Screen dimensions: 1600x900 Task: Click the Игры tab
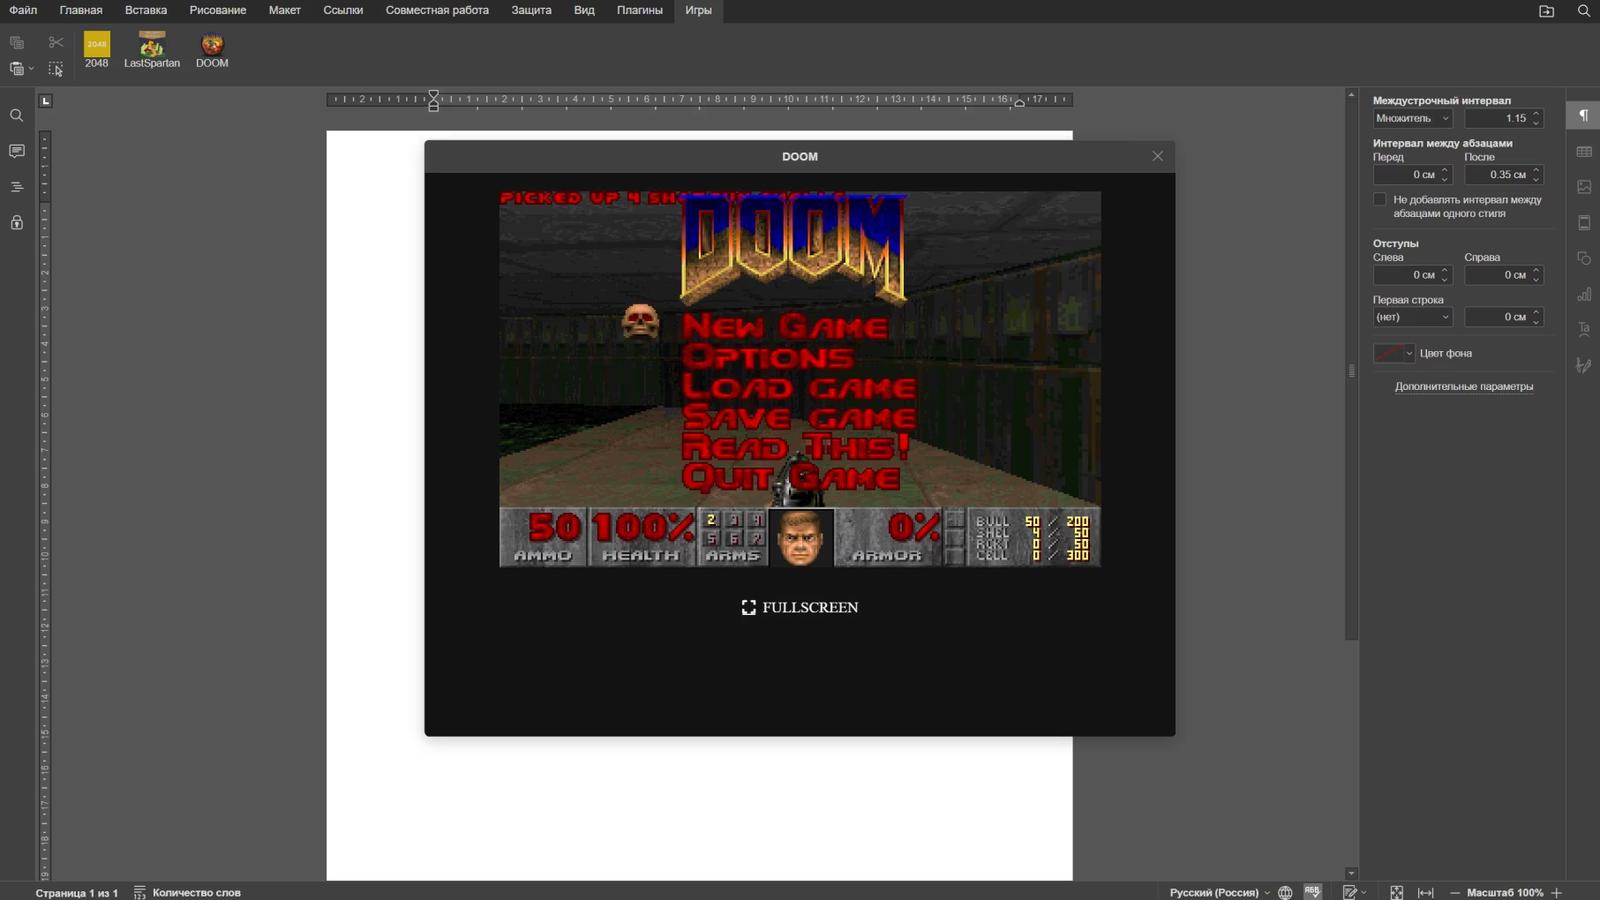click(x=699, y=10)
